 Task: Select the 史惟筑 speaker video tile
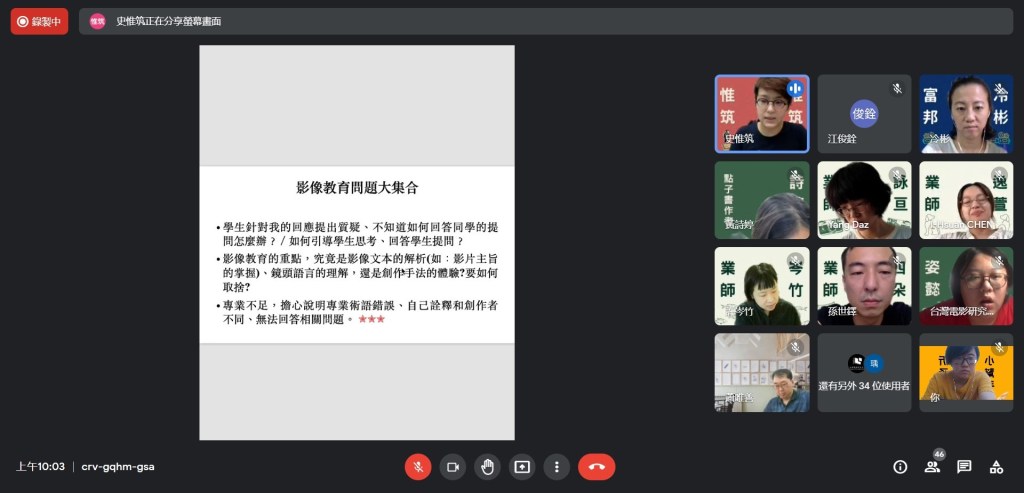762,113
